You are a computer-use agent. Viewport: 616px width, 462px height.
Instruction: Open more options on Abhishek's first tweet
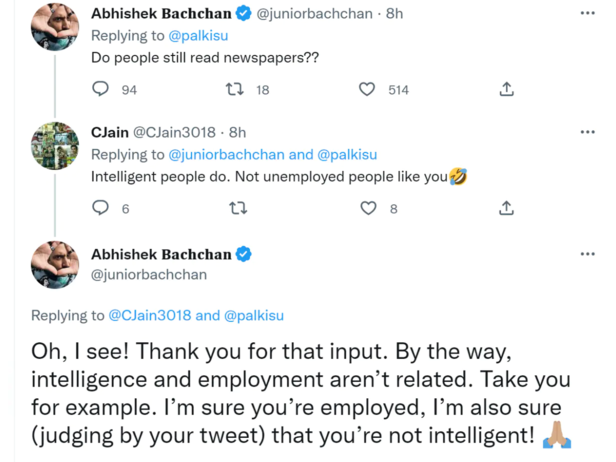coord(587,14)
